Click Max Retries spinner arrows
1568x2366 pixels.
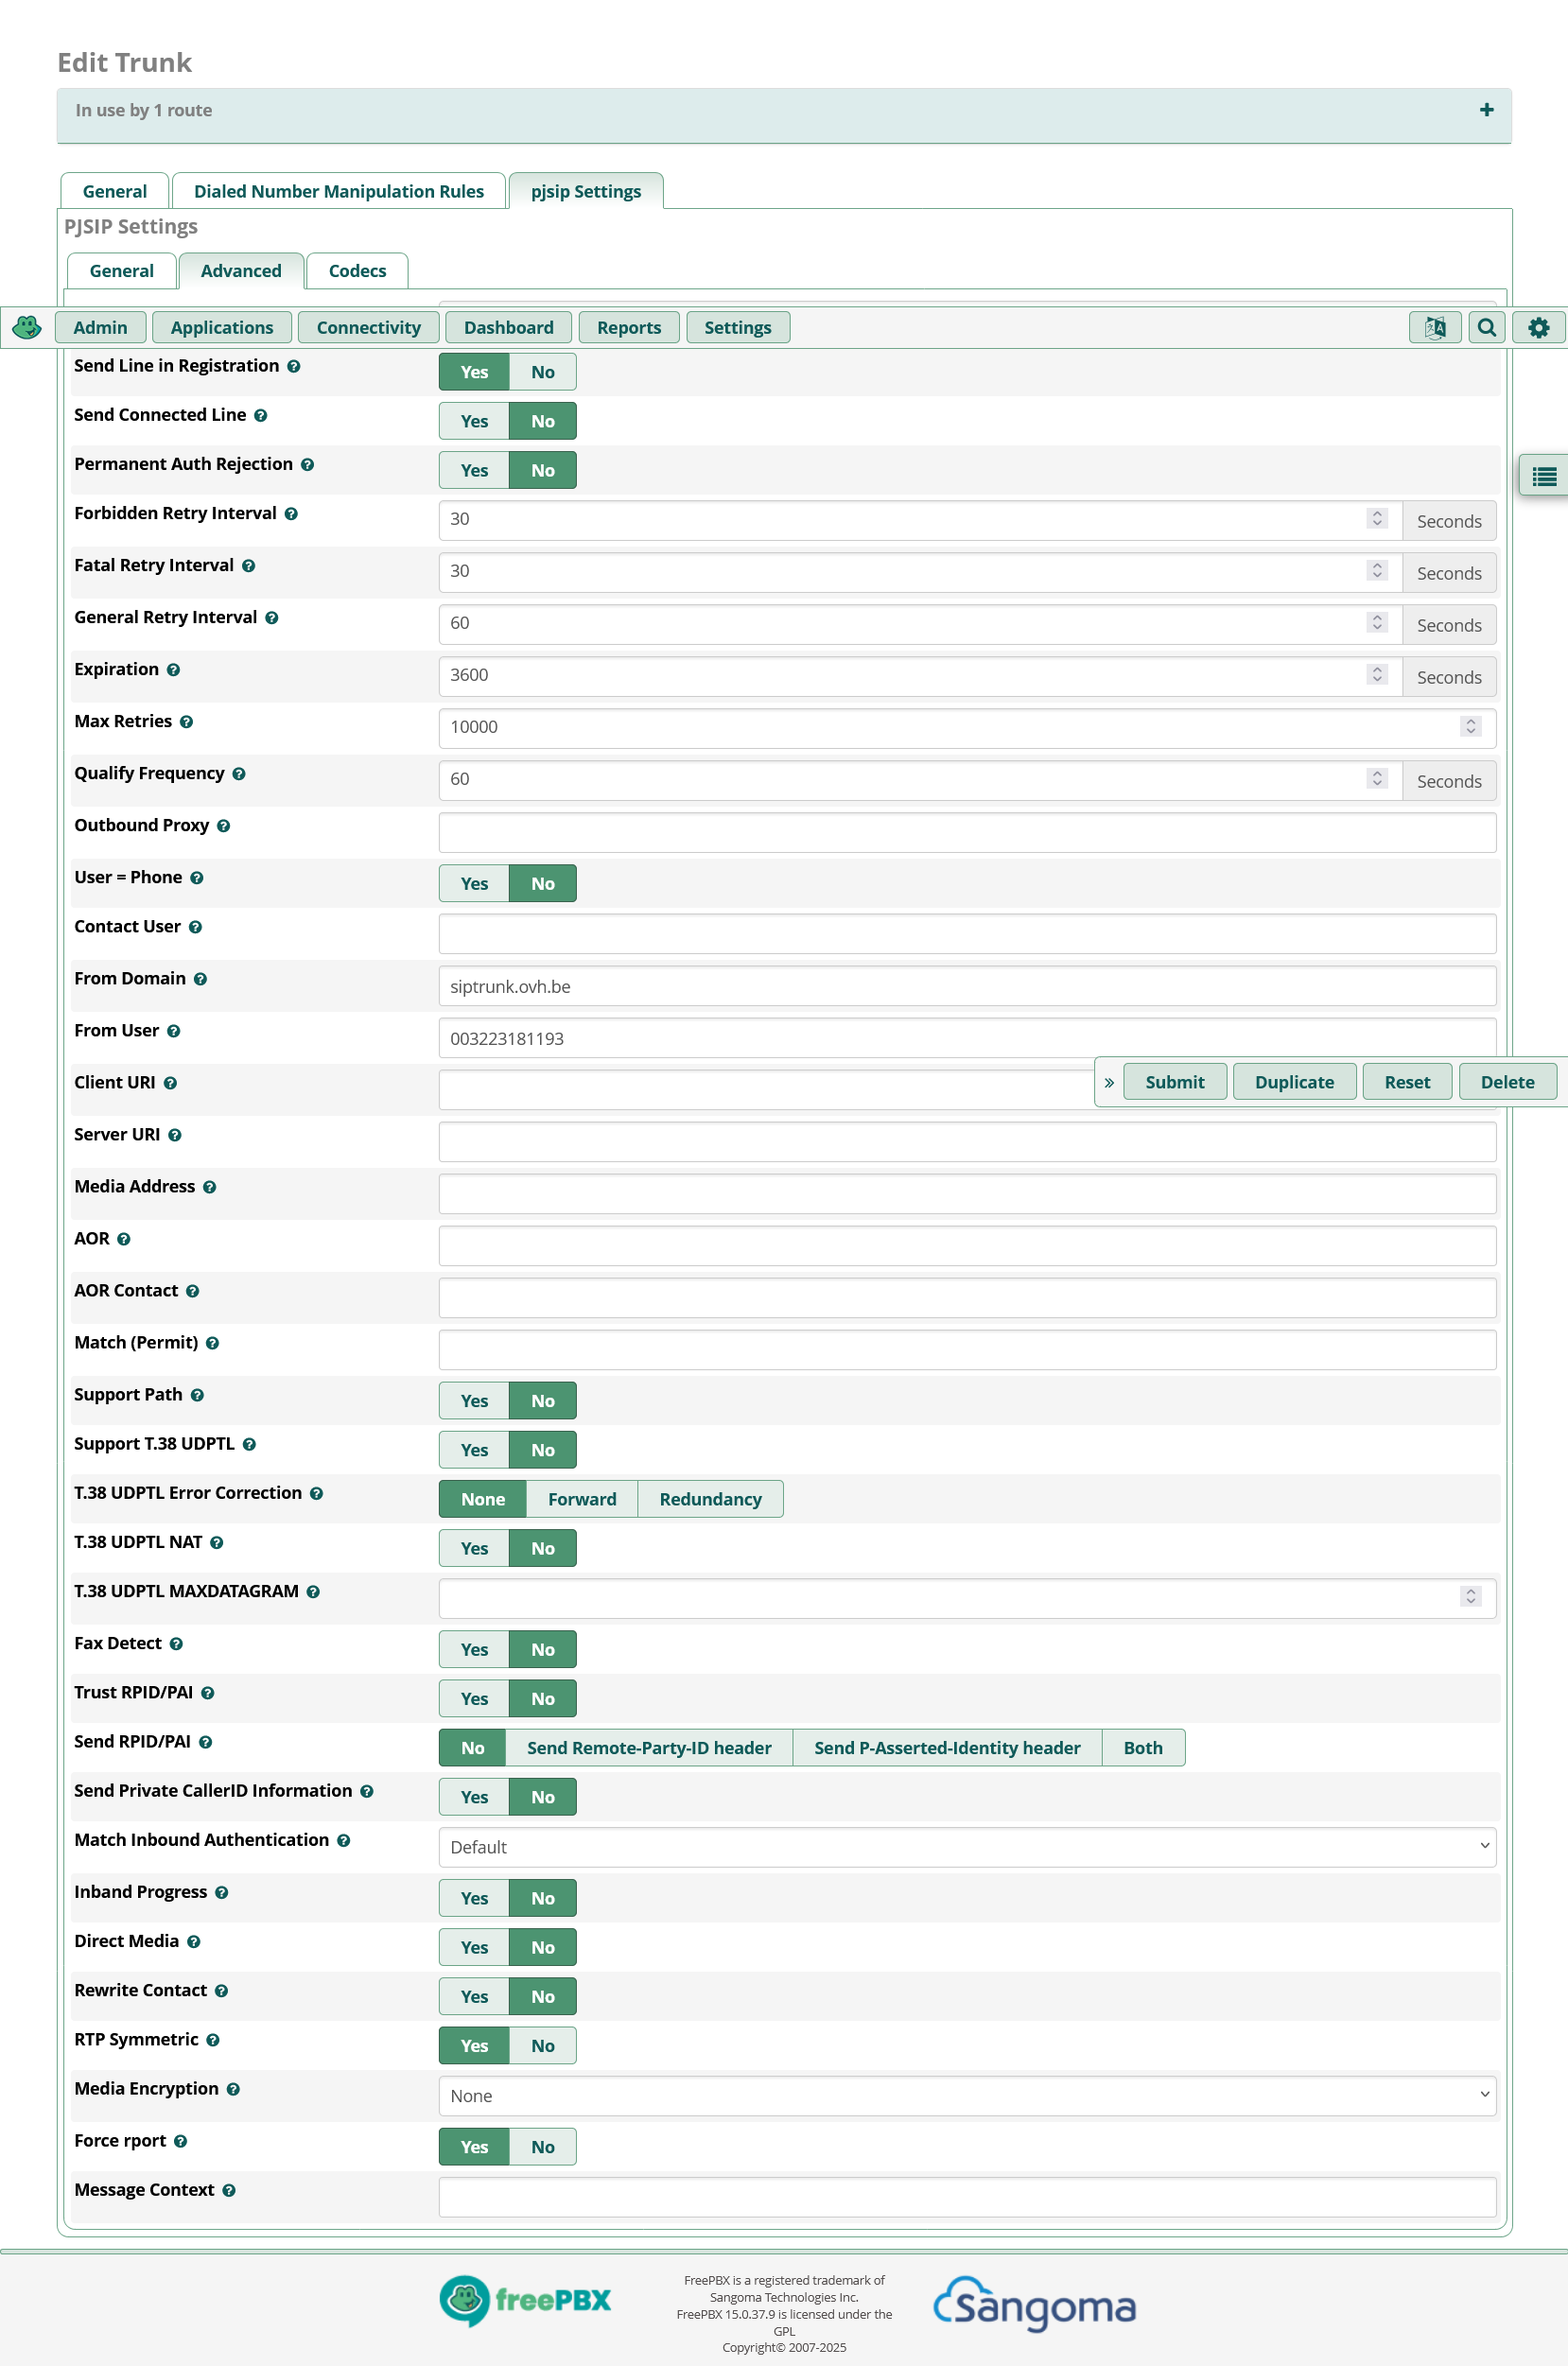point(1470,726)
